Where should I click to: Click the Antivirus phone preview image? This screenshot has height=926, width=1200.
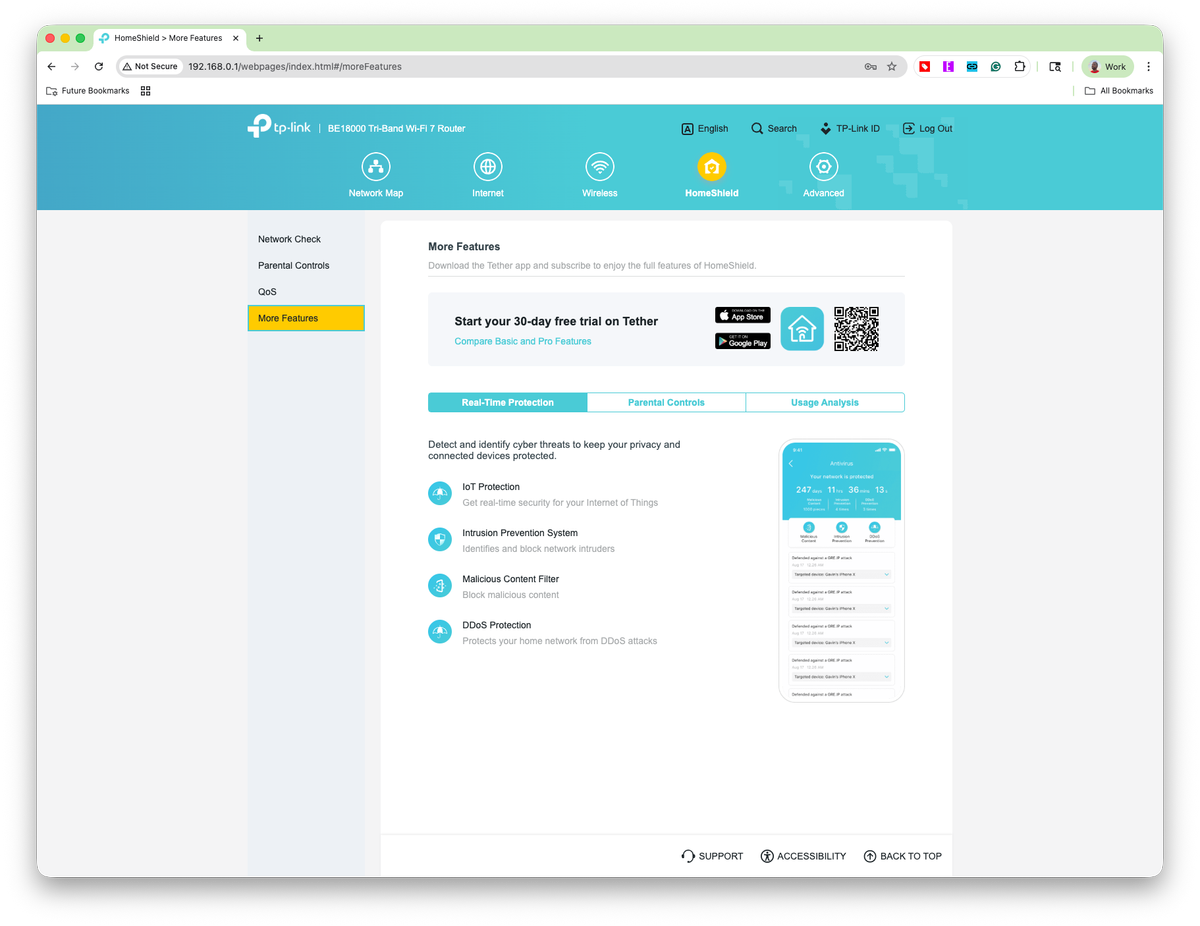(841, 571)
